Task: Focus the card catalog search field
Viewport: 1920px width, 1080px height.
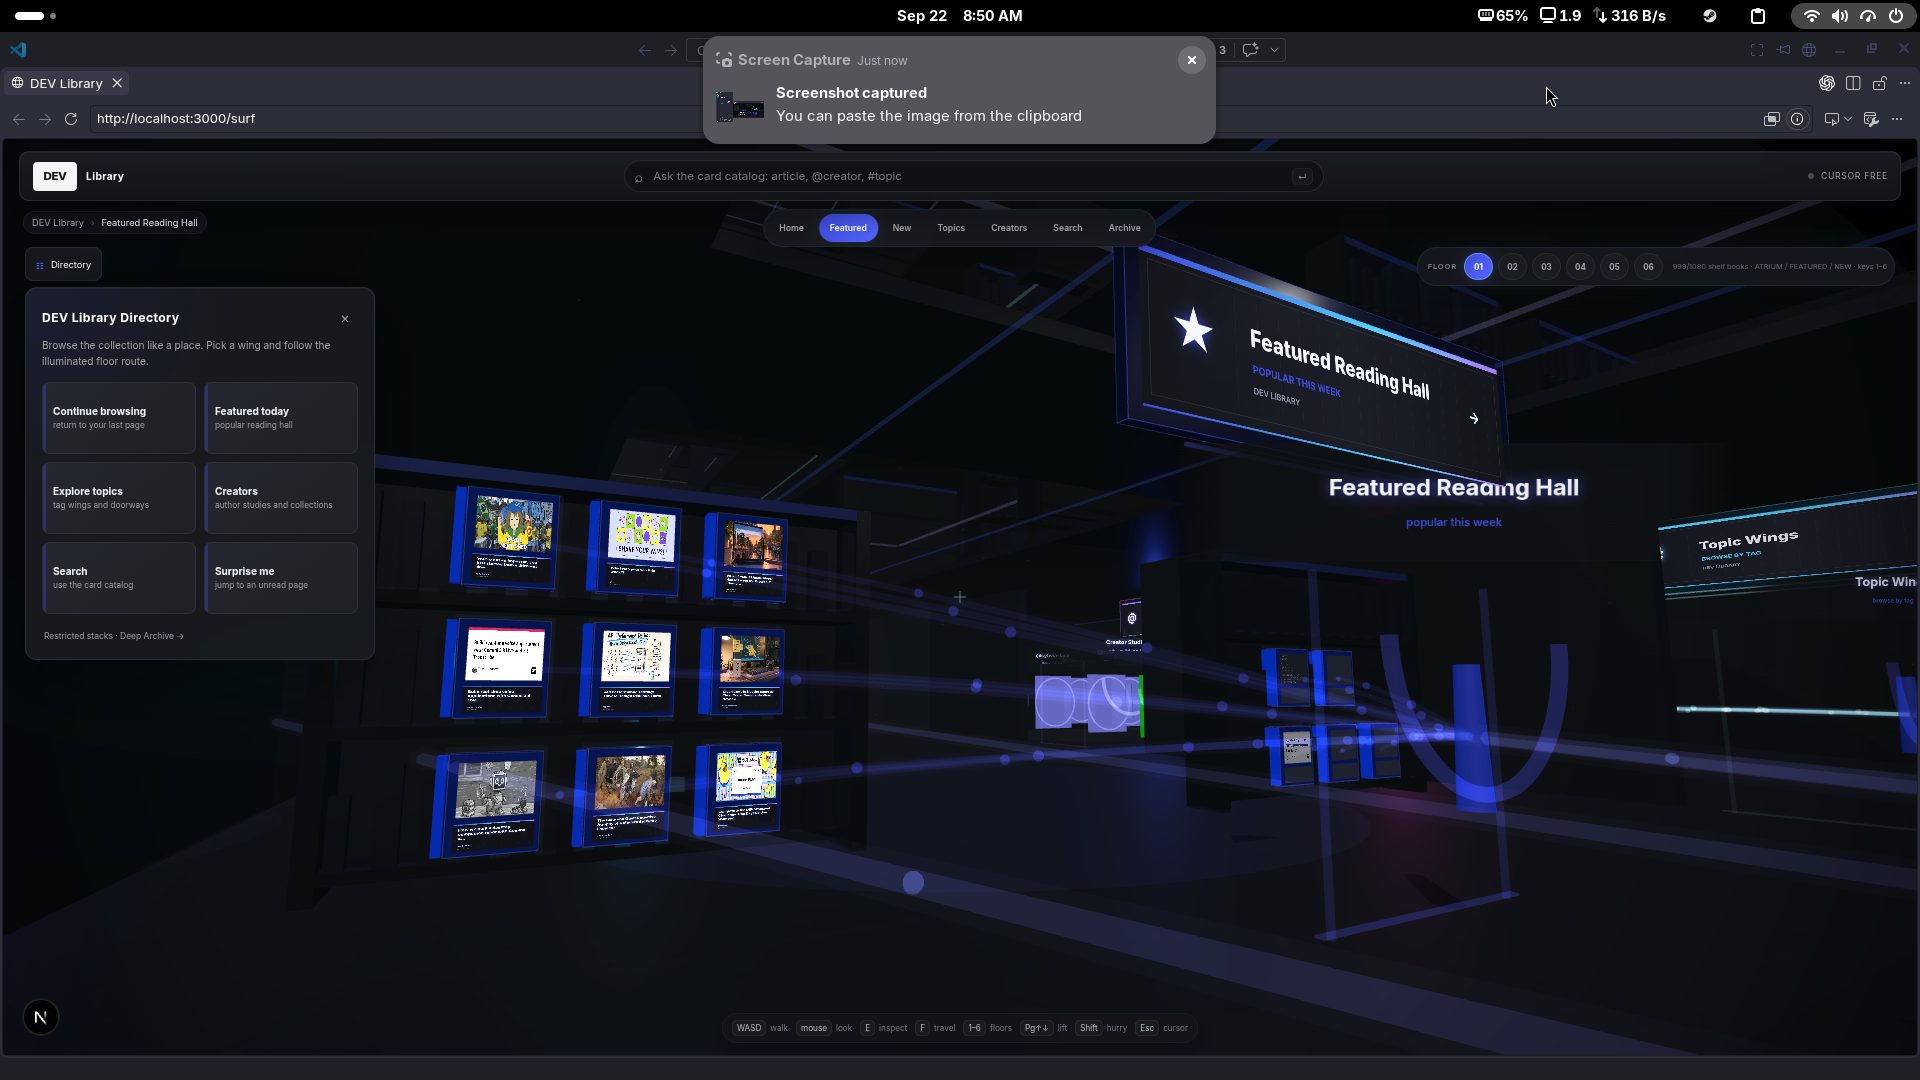Action: [973, 176]
